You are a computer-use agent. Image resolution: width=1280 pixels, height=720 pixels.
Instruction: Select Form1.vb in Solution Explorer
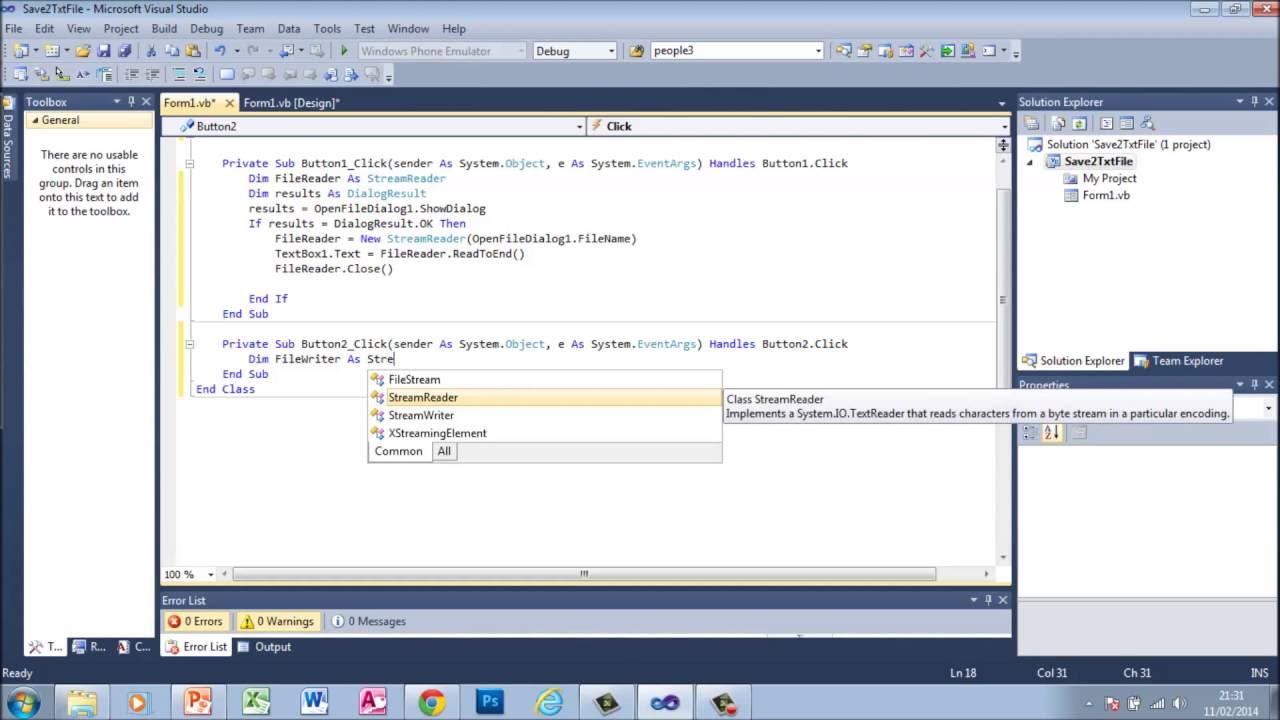1105,195
